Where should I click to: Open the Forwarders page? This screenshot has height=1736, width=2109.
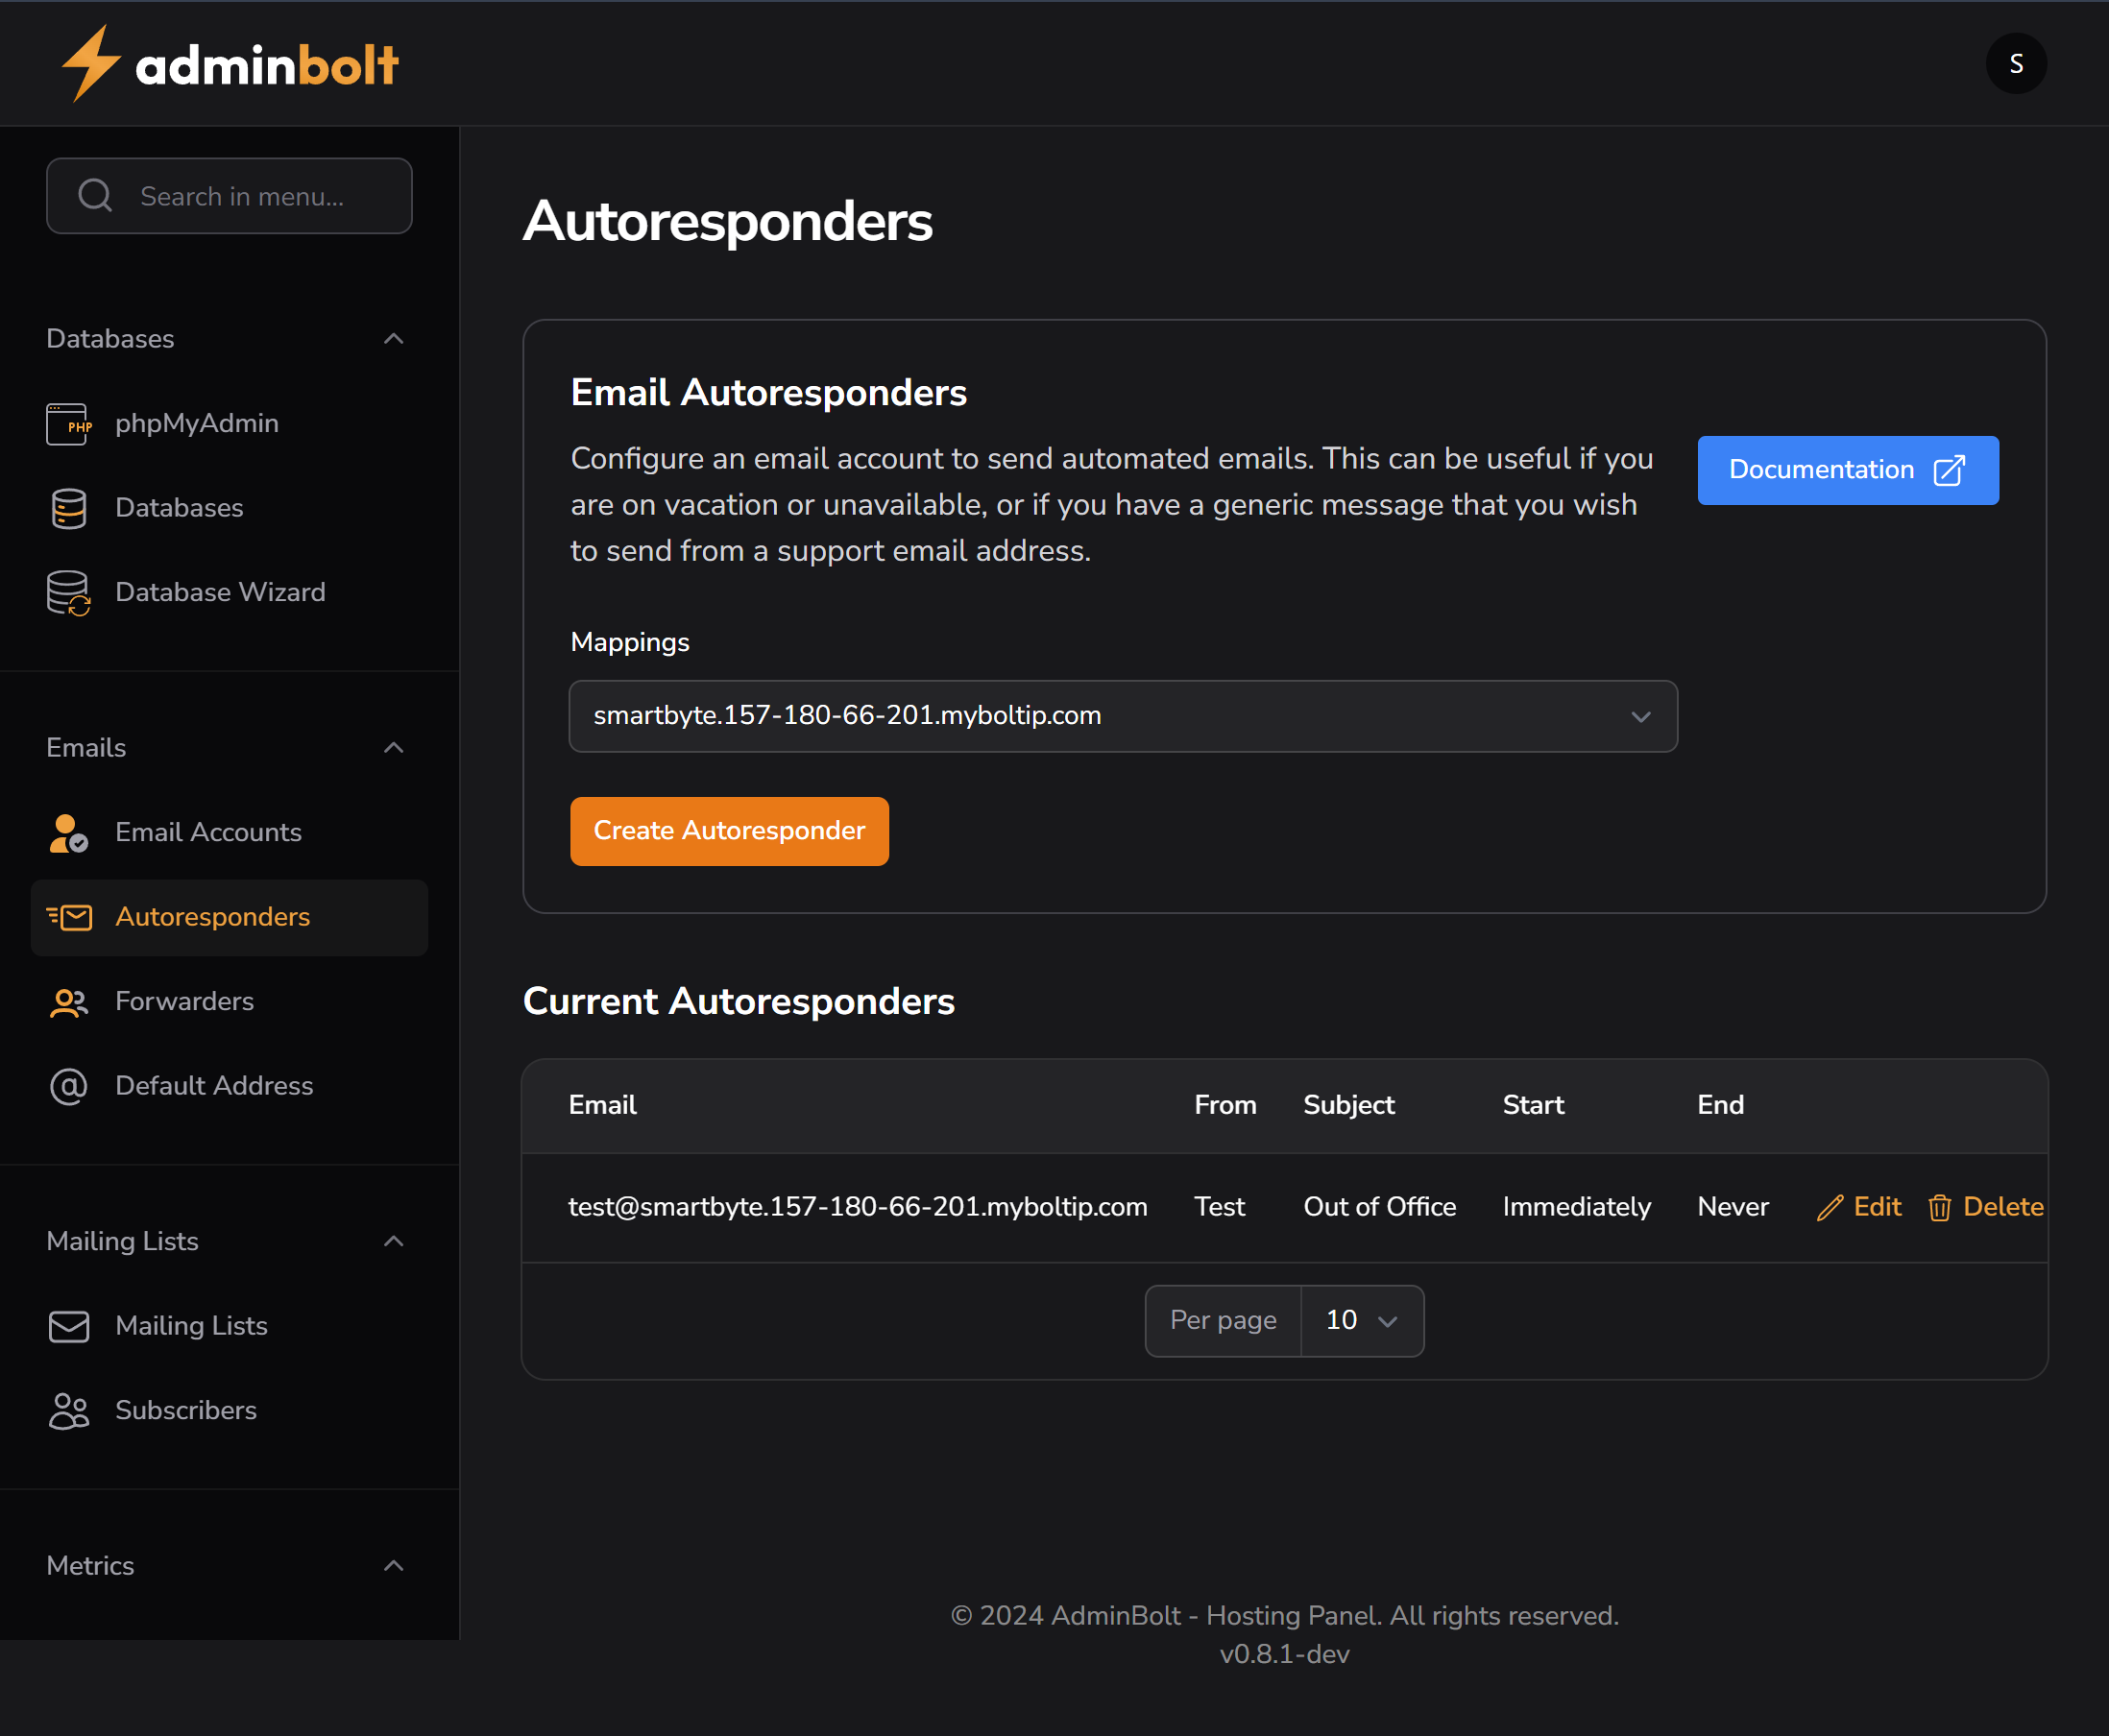pyautogui.click(x=184, y=1000)
